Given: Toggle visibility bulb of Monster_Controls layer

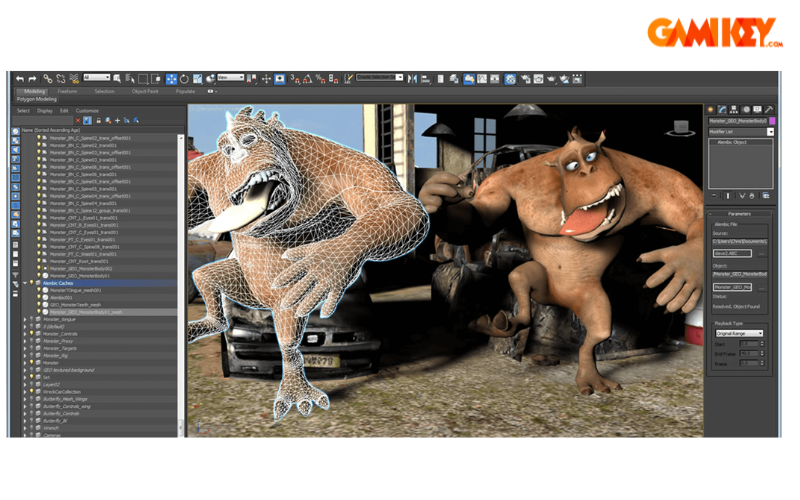Looking at the screenshot, I should 32,334.
